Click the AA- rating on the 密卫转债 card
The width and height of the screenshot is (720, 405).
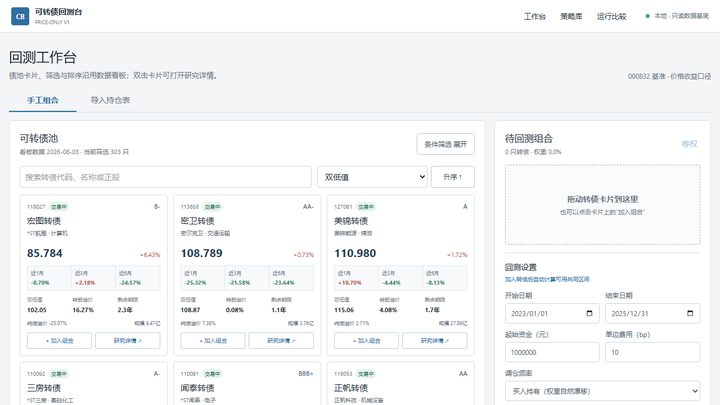(x=308, y=207)
